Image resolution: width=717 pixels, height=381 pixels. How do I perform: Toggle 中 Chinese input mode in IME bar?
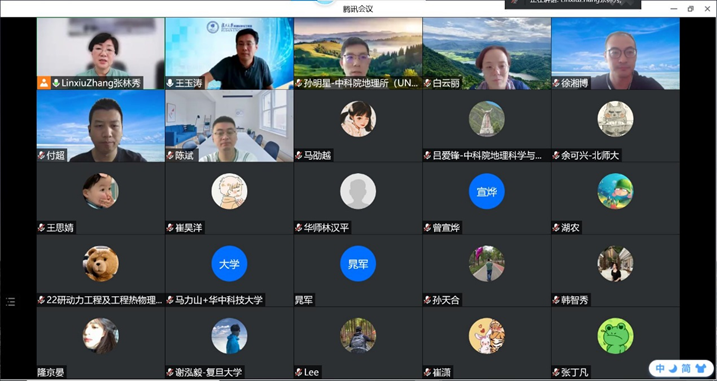click(660, 368)
